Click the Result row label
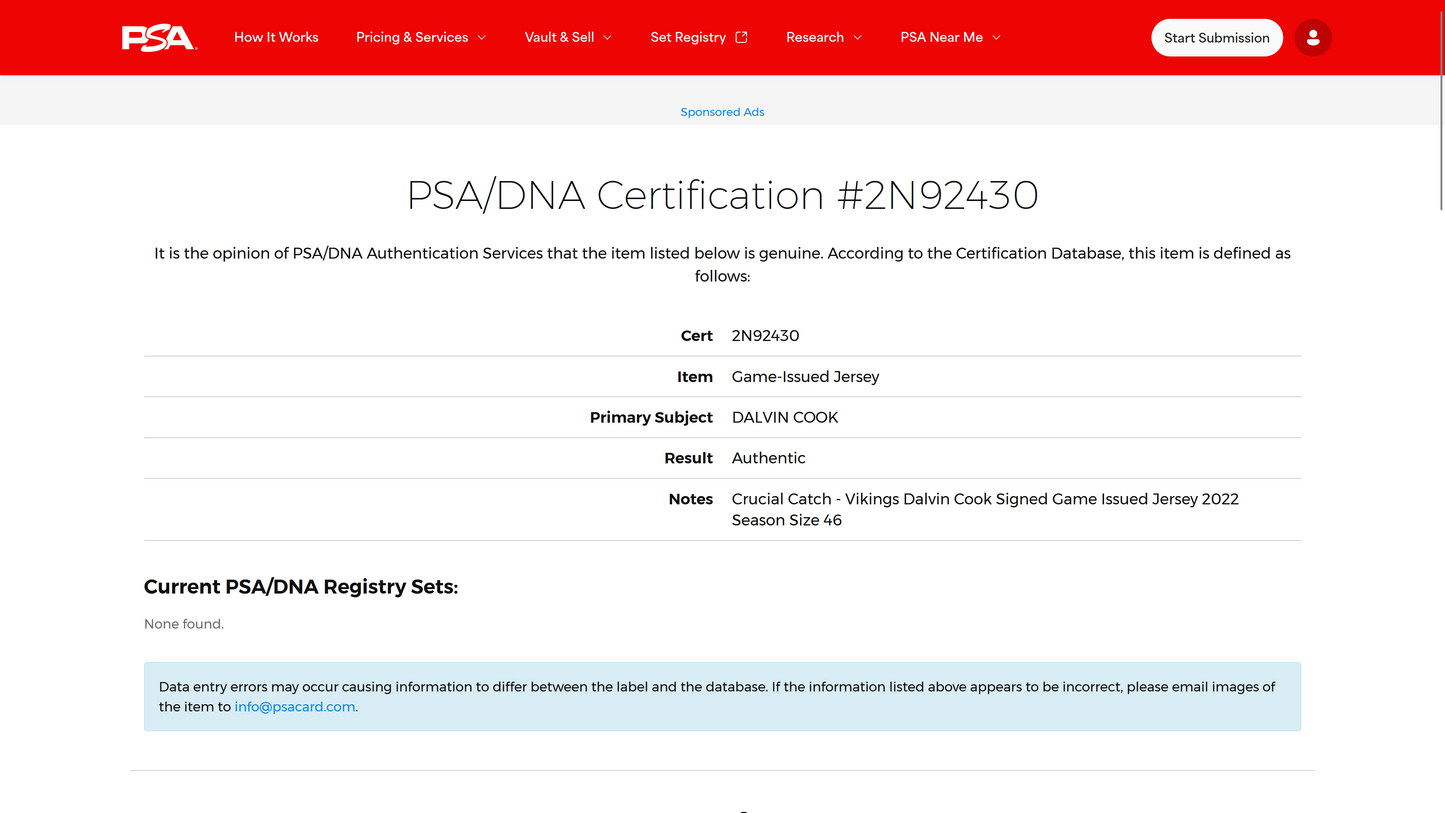The height and width of the screenshot is (813, 1445). point(689,458)
